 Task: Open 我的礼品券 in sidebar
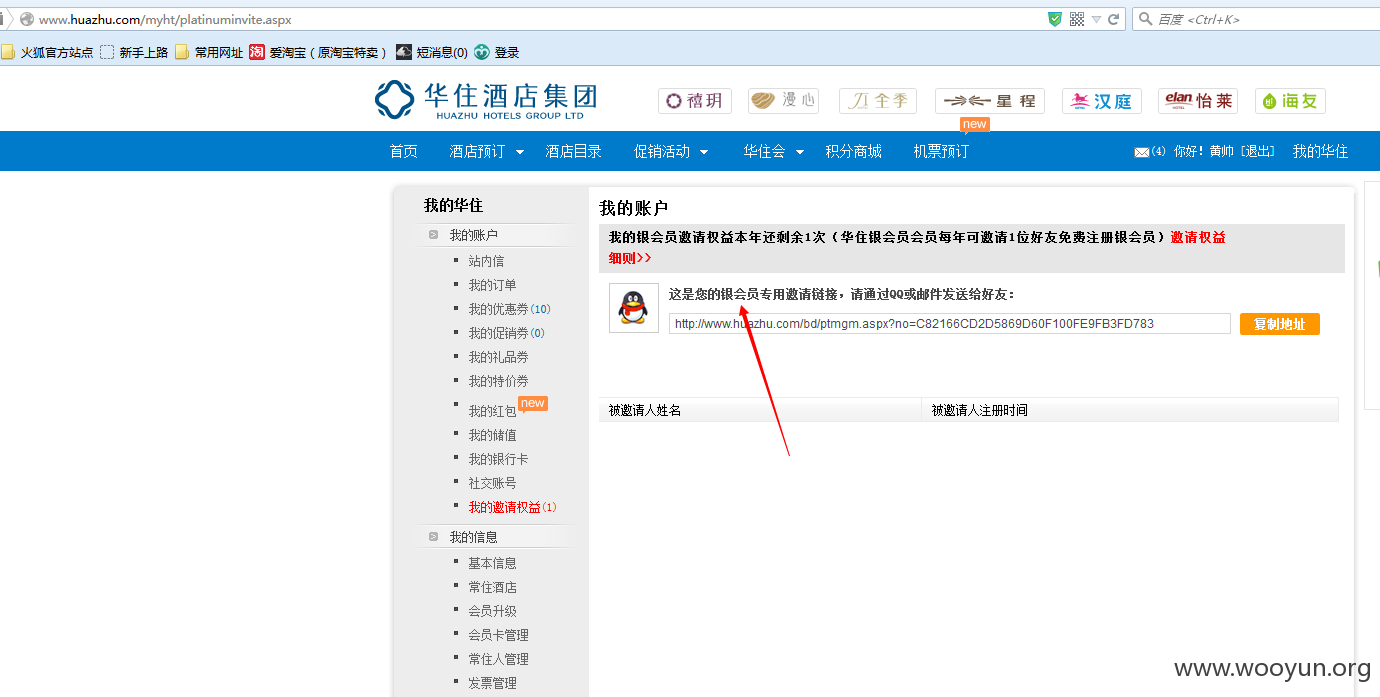[x=498, y=357]
